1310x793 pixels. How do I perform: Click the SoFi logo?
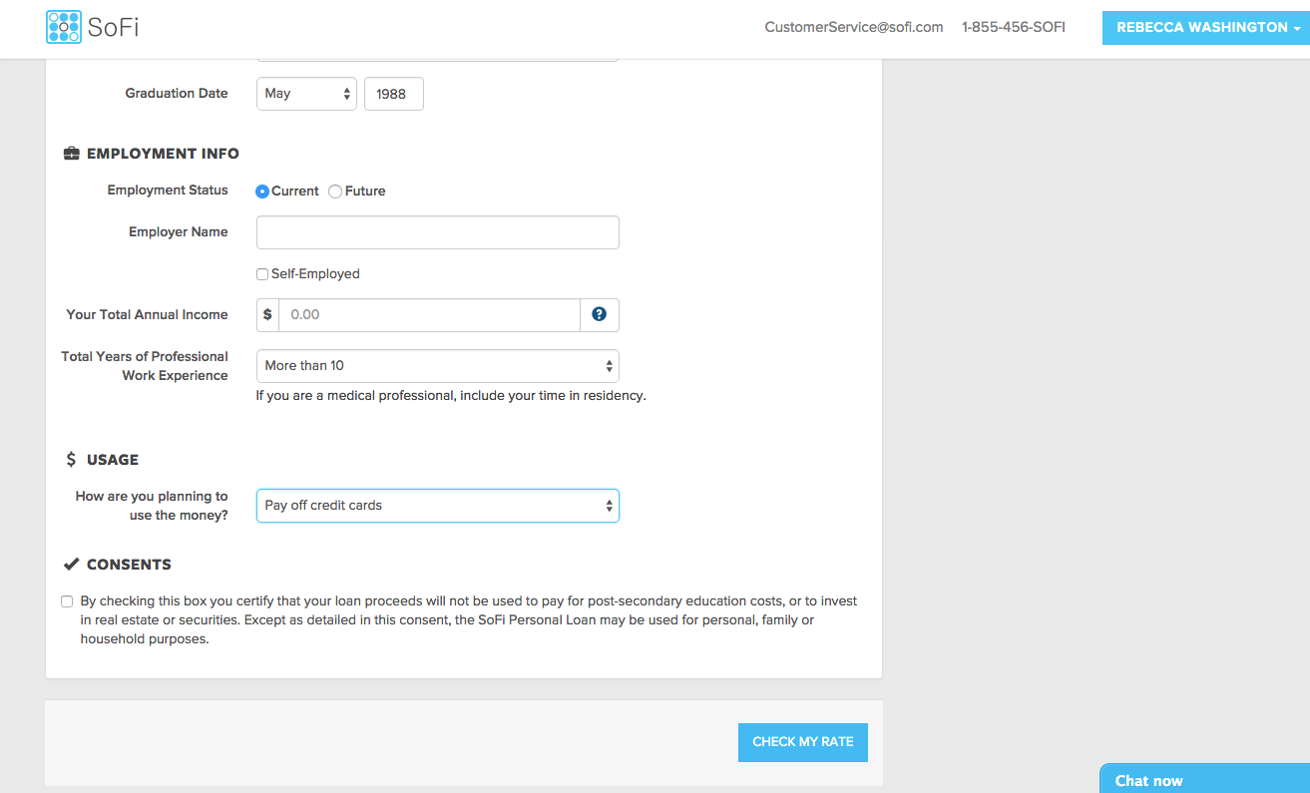(x=92, y=27)
